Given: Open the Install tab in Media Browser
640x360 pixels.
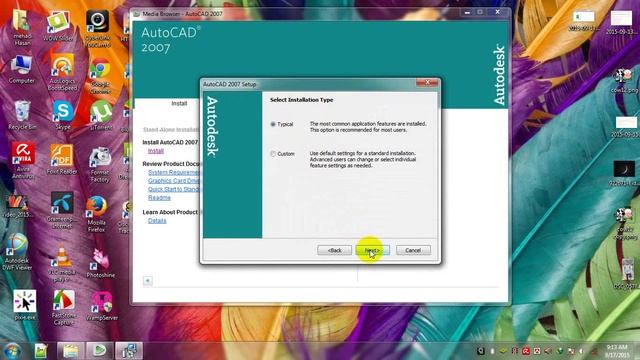Looking at the screenshot, I should click(179, 104).
